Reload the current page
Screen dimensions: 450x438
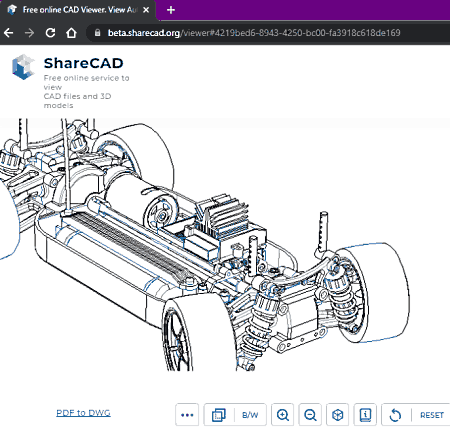(50, 33)
